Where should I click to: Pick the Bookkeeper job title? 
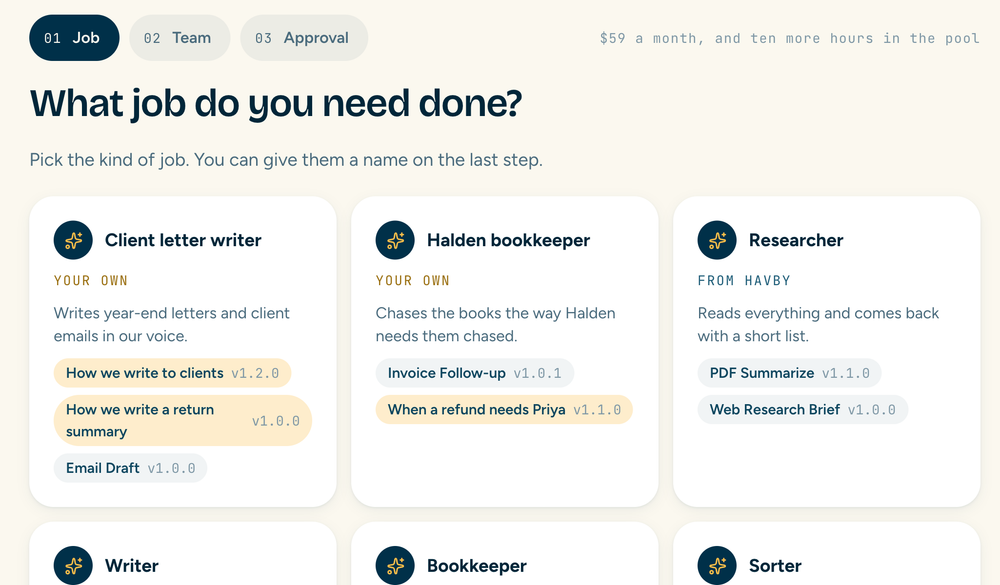pos(477,566)
